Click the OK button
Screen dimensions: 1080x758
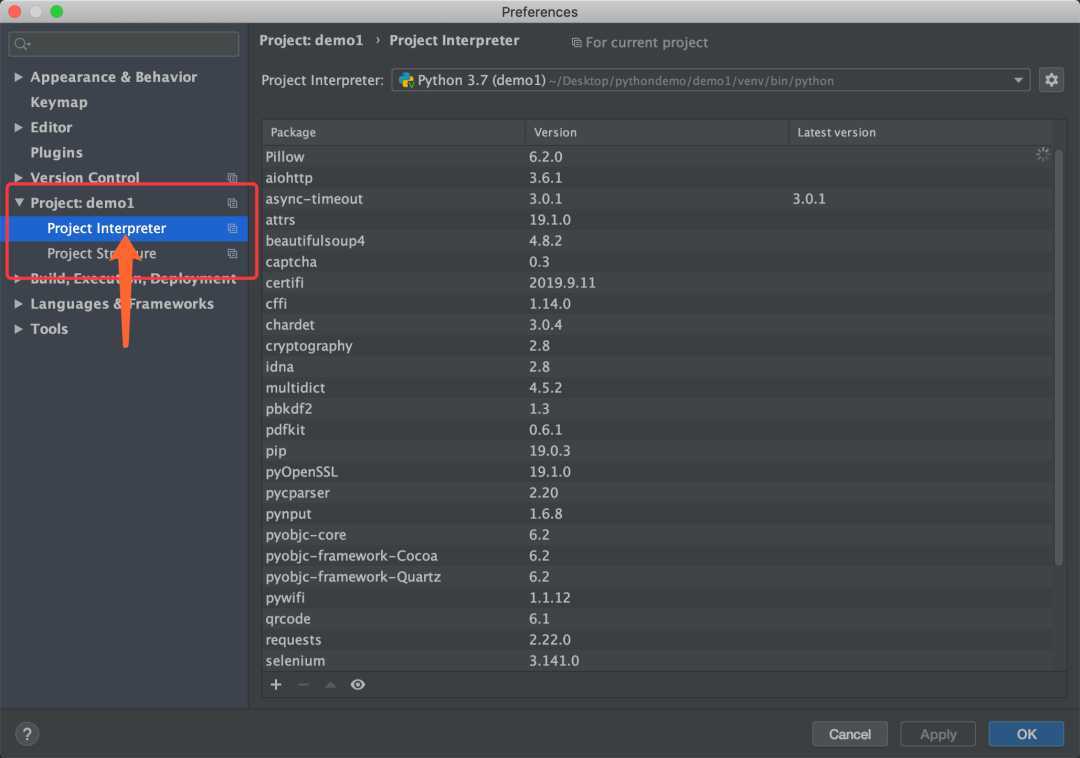click(x=1026, y=734)
